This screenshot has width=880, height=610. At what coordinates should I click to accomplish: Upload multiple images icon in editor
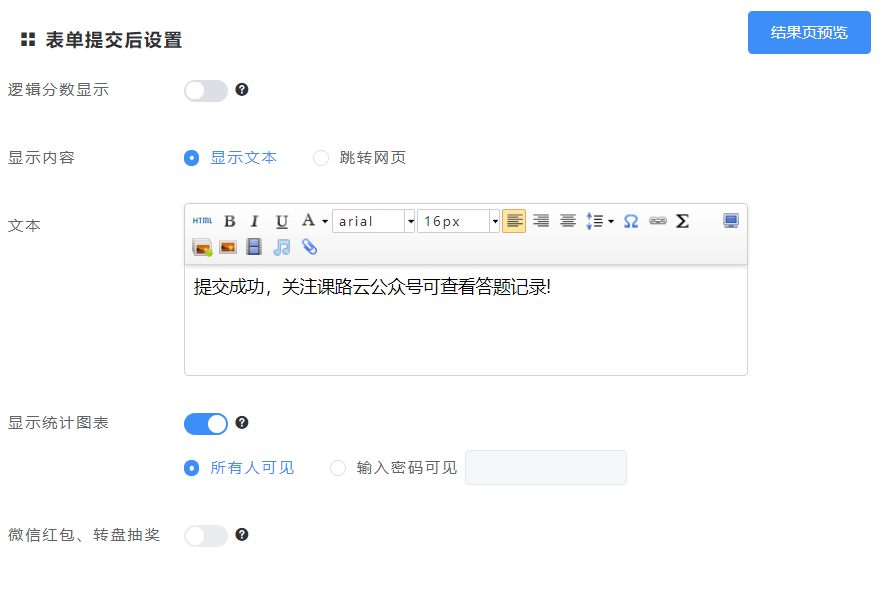202,247
